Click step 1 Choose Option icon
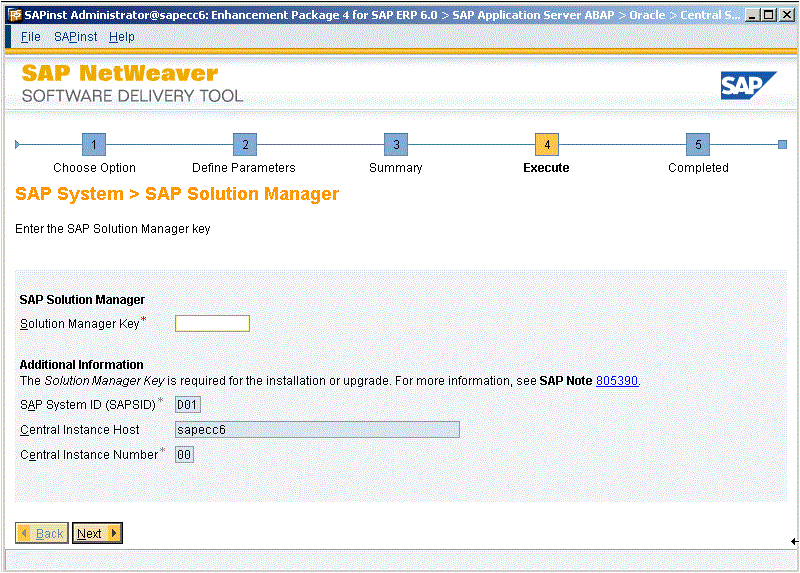The width and height of the screenshot is (800, 573). click(93, 144)
